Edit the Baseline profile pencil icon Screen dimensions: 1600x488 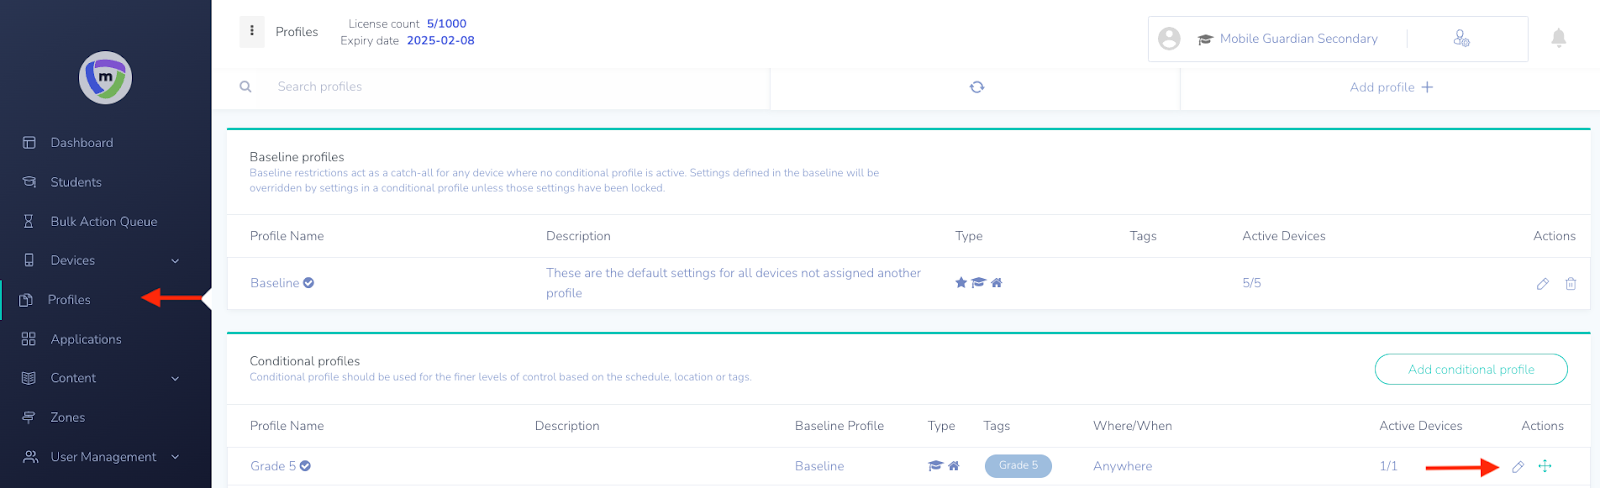coord(1543,284)
